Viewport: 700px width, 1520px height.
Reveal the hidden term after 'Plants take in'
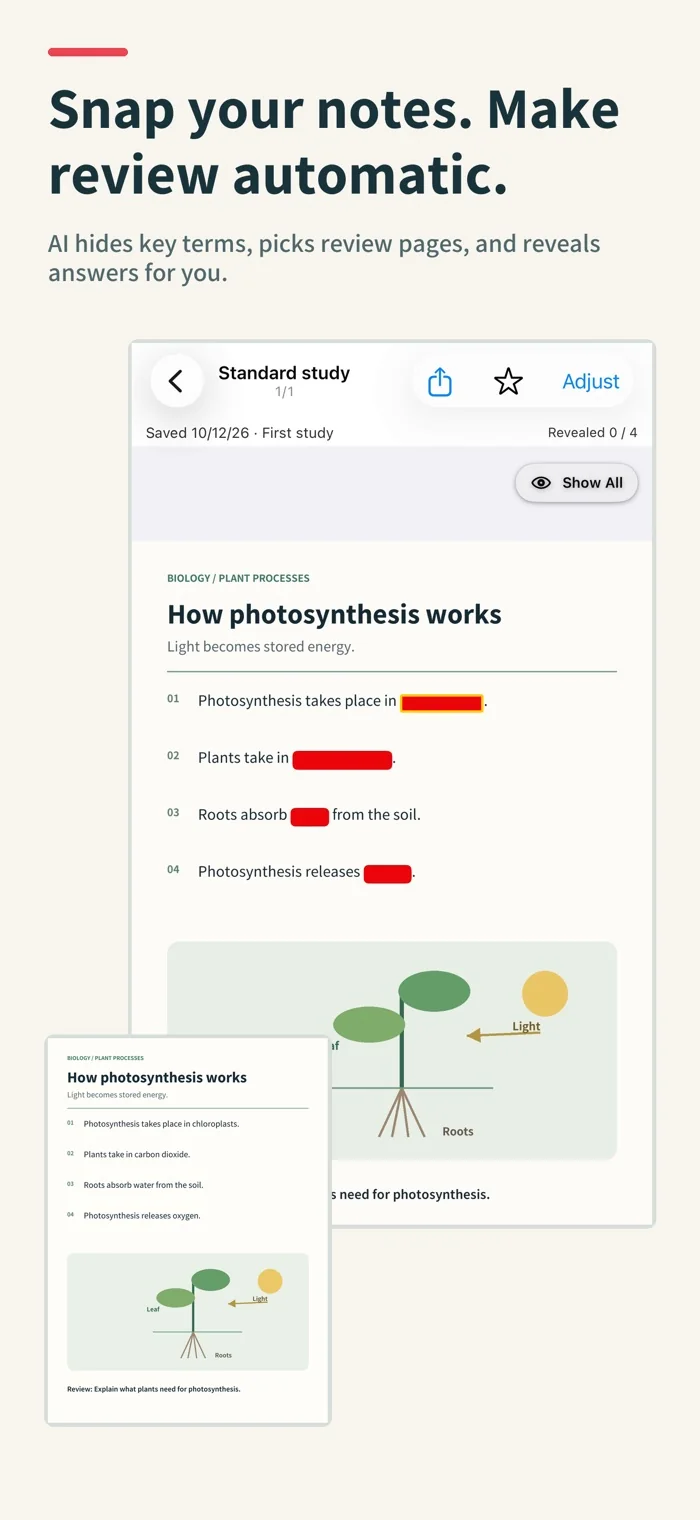342,759
